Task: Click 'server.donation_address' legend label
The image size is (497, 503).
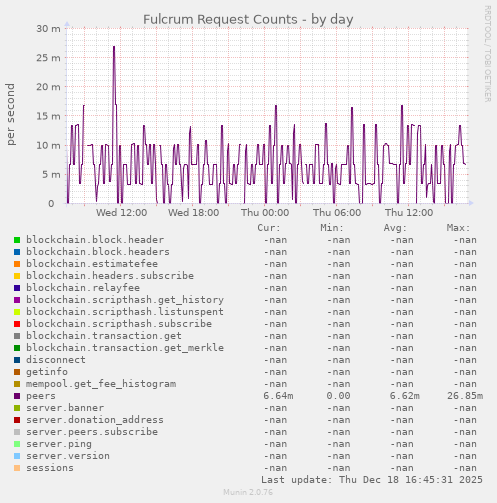Action: coord(95,420)
